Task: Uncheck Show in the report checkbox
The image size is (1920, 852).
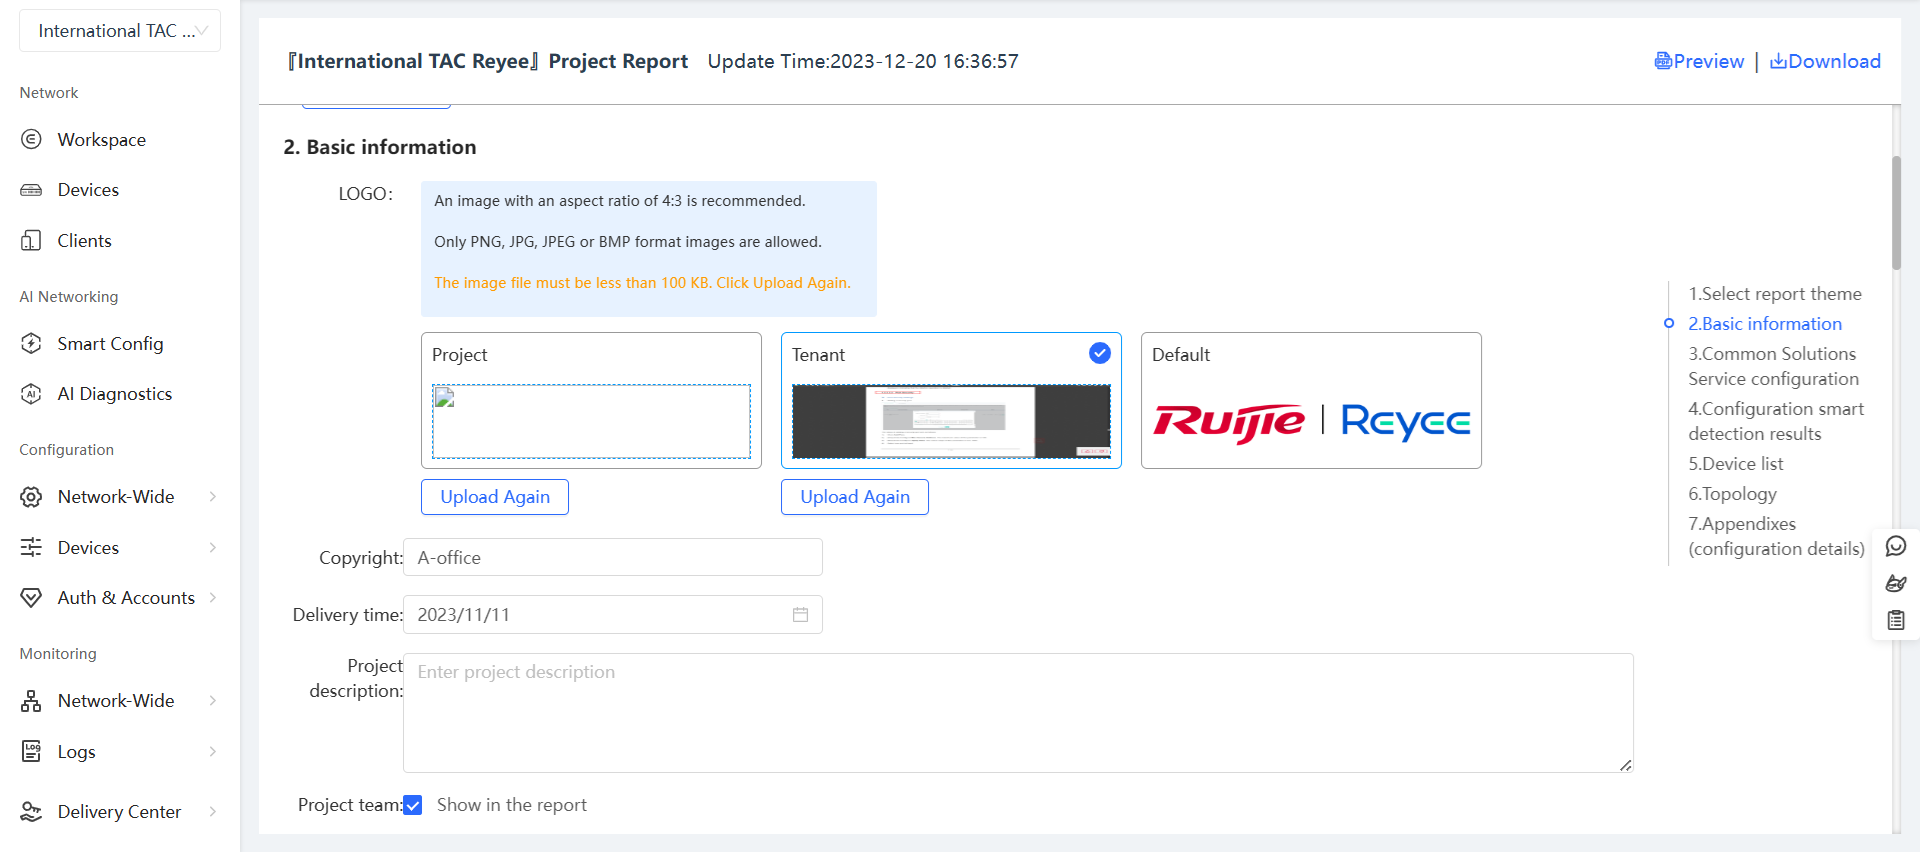Action: (x=413, y=805)
